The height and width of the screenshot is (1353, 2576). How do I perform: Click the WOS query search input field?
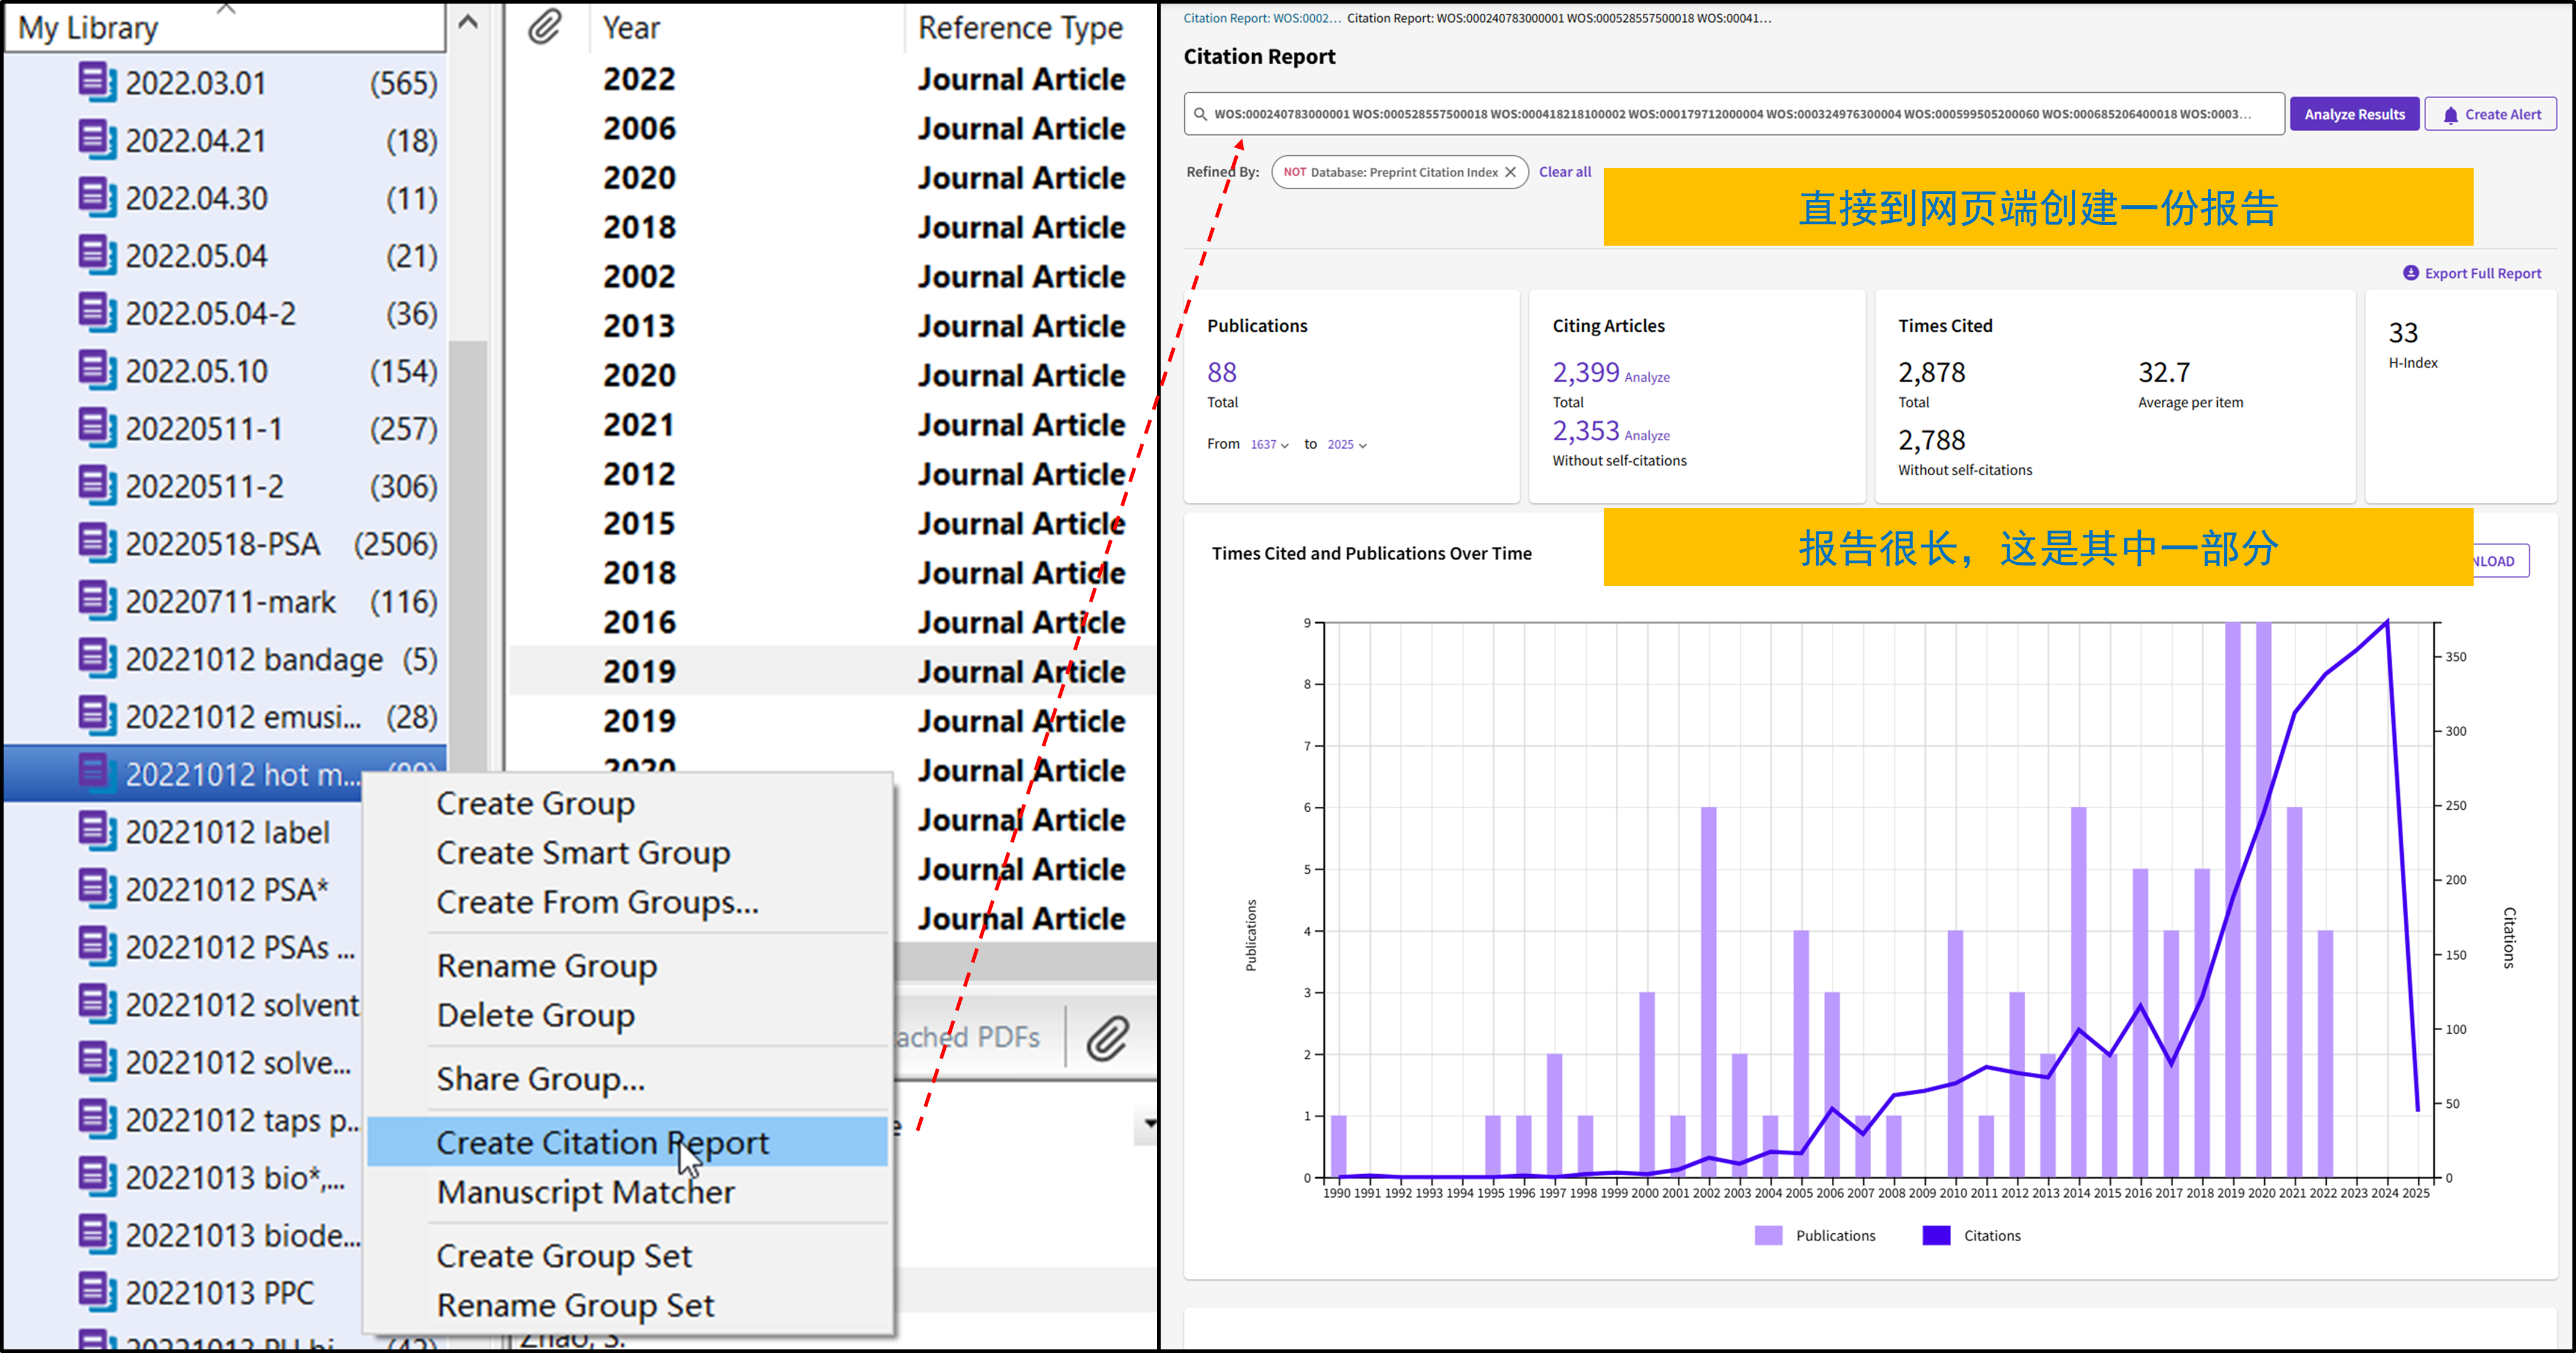1734,114
